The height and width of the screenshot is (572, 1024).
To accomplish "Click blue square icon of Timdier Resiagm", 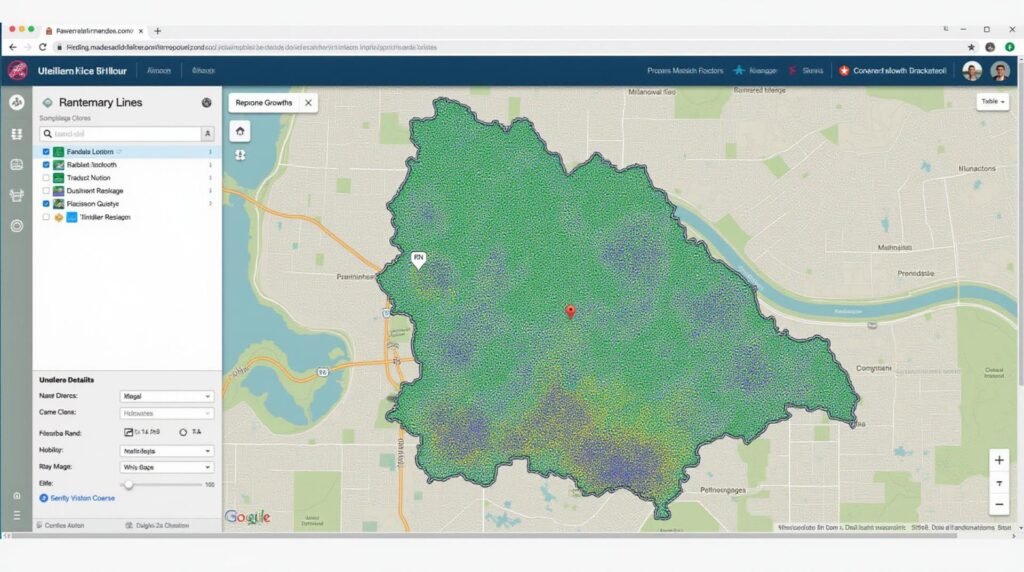I will coord(72,217).
